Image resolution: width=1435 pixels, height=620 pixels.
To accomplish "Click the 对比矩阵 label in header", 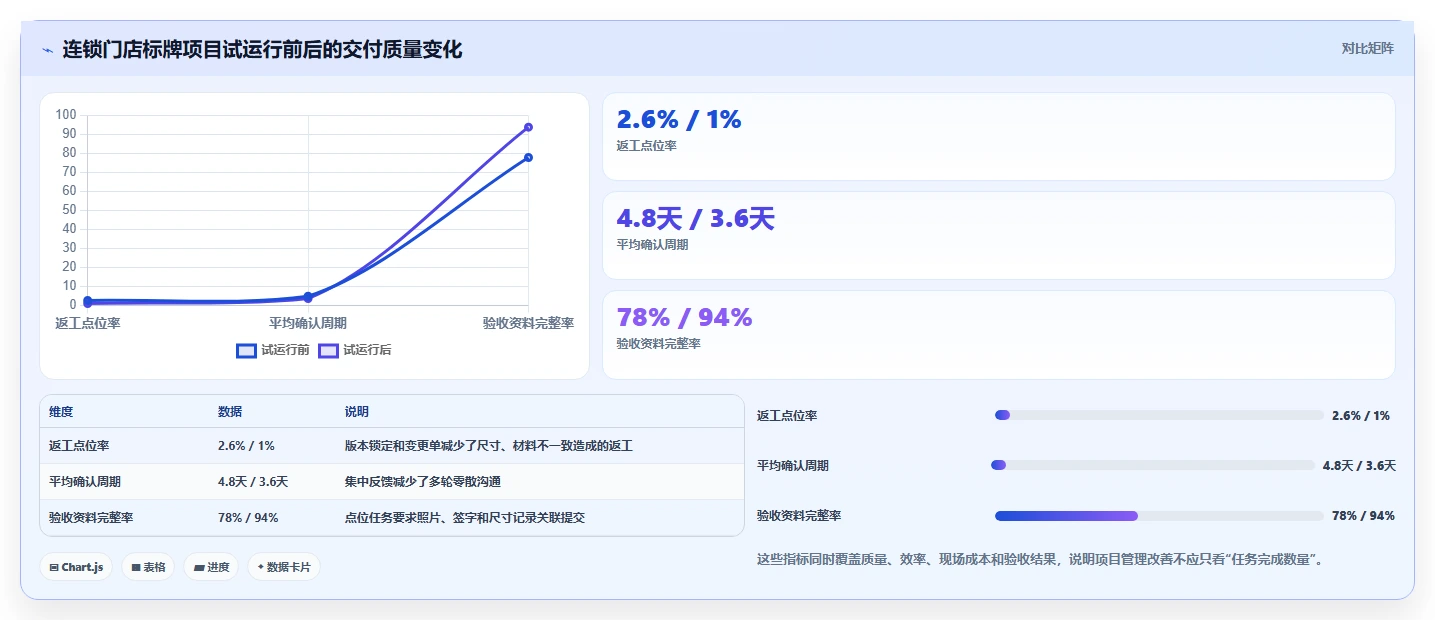I will (1367, 48).
